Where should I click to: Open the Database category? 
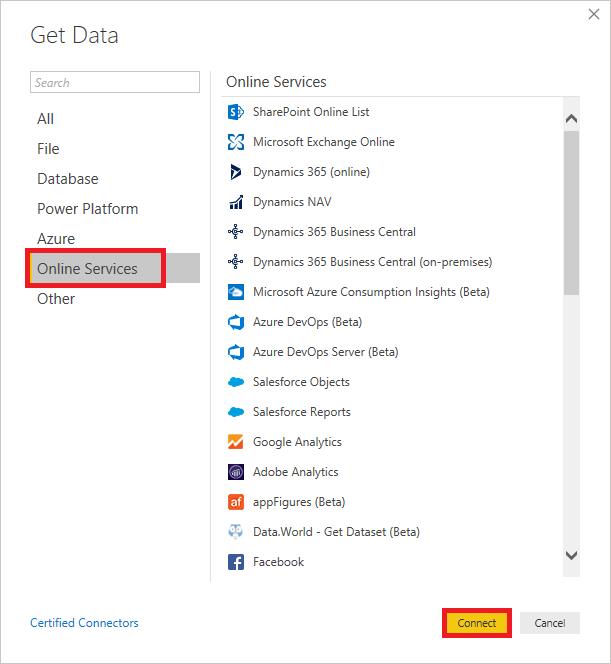(115, 179)
